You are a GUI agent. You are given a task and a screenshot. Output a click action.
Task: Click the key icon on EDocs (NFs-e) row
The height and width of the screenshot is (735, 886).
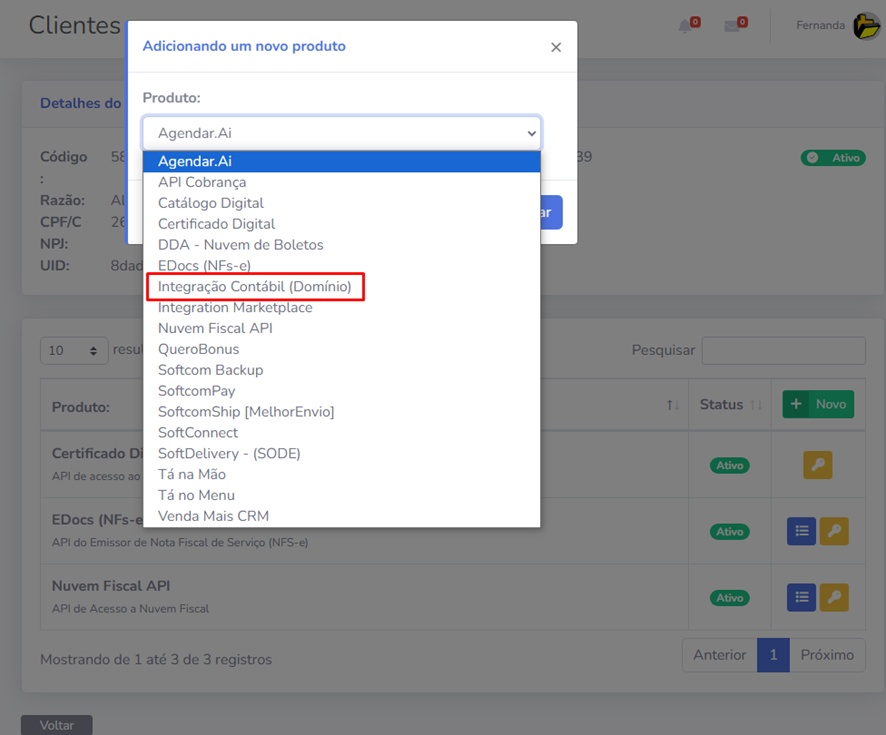834,531
